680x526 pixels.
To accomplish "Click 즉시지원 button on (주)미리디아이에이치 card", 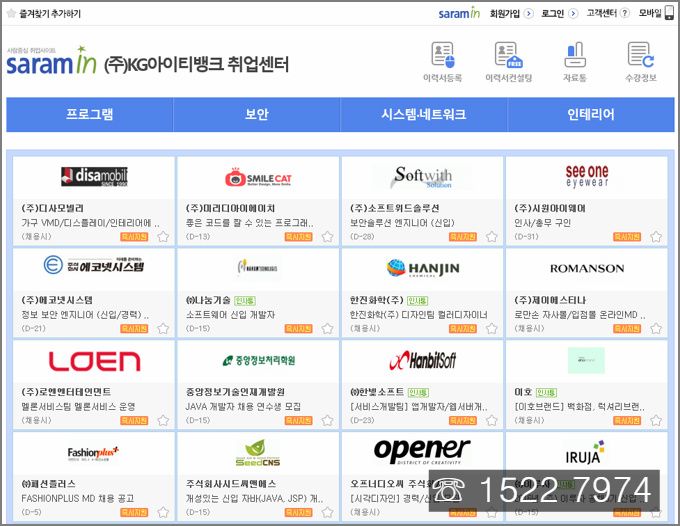I will coord(298,237).
